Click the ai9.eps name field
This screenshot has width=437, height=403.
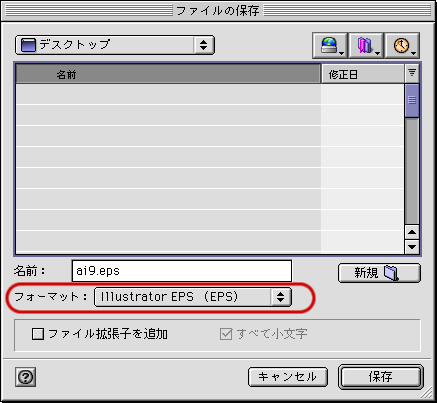click(182, 271)
